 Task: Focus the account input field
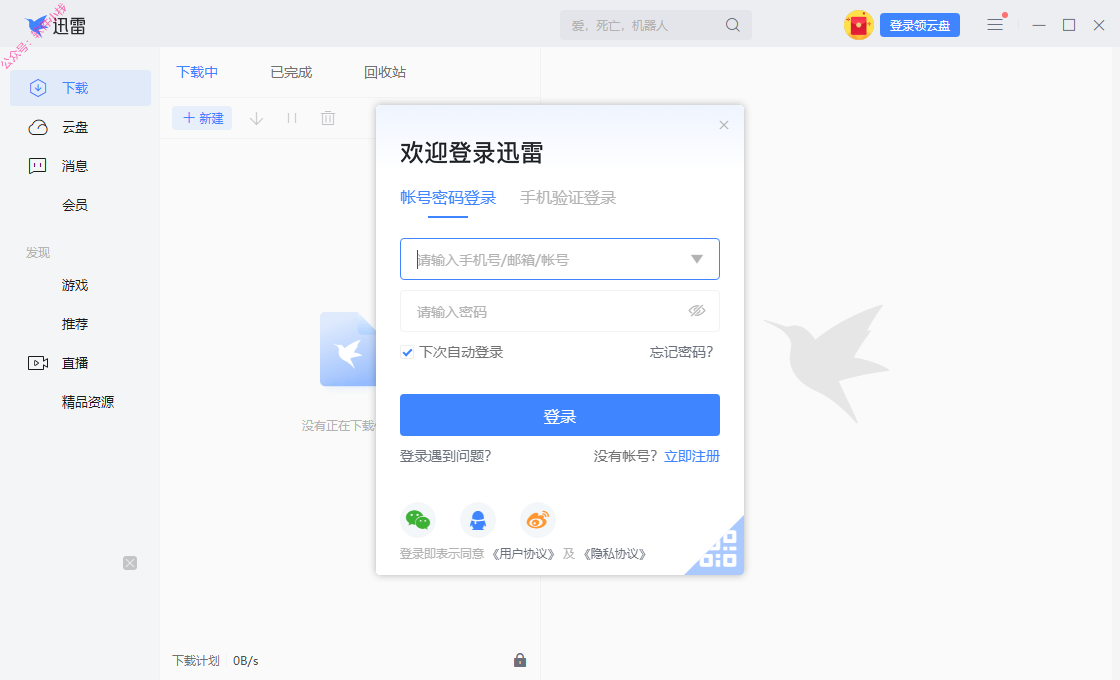(560, 259)
